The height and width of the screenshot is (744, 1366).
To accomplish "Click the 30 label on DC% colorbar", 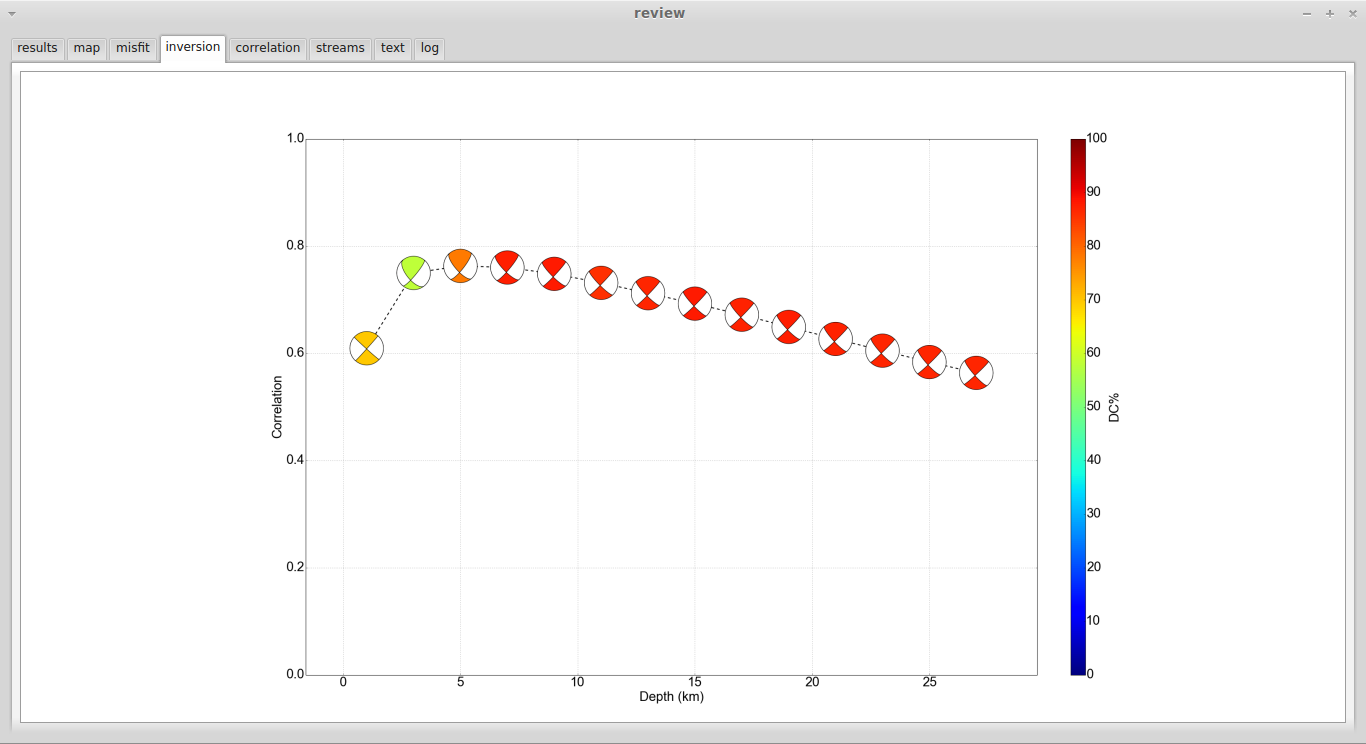I will tap(1095, 513).
